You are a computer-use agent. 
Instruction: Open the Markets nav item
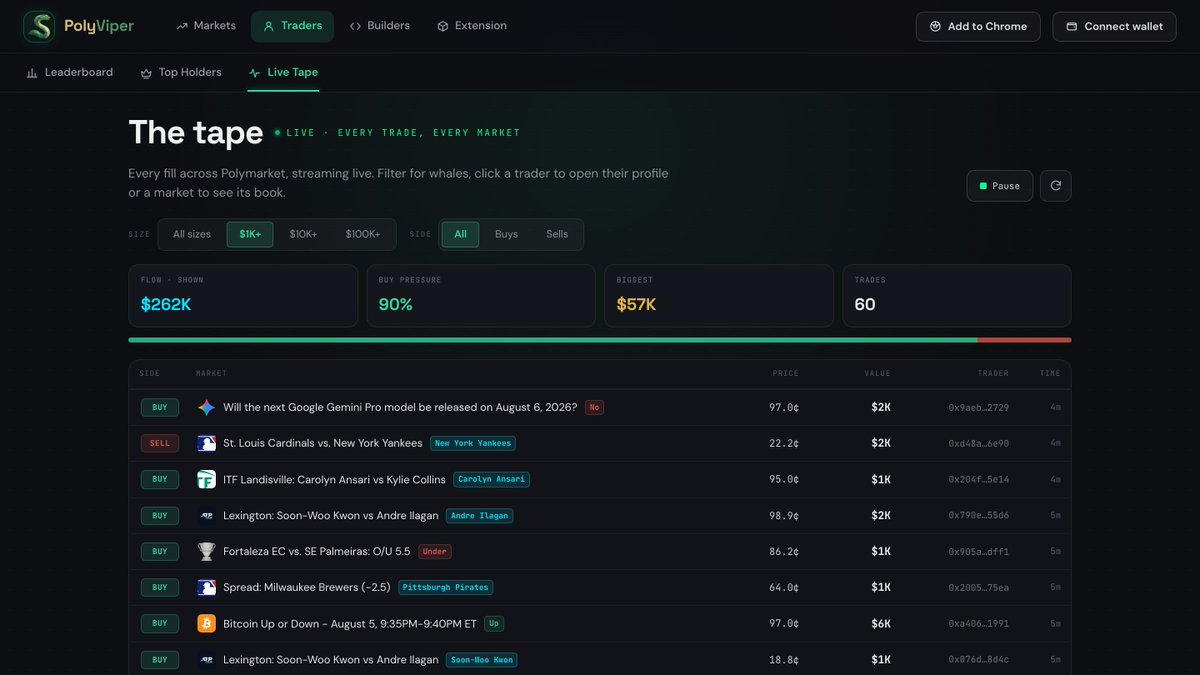click(x=206, y=26)
